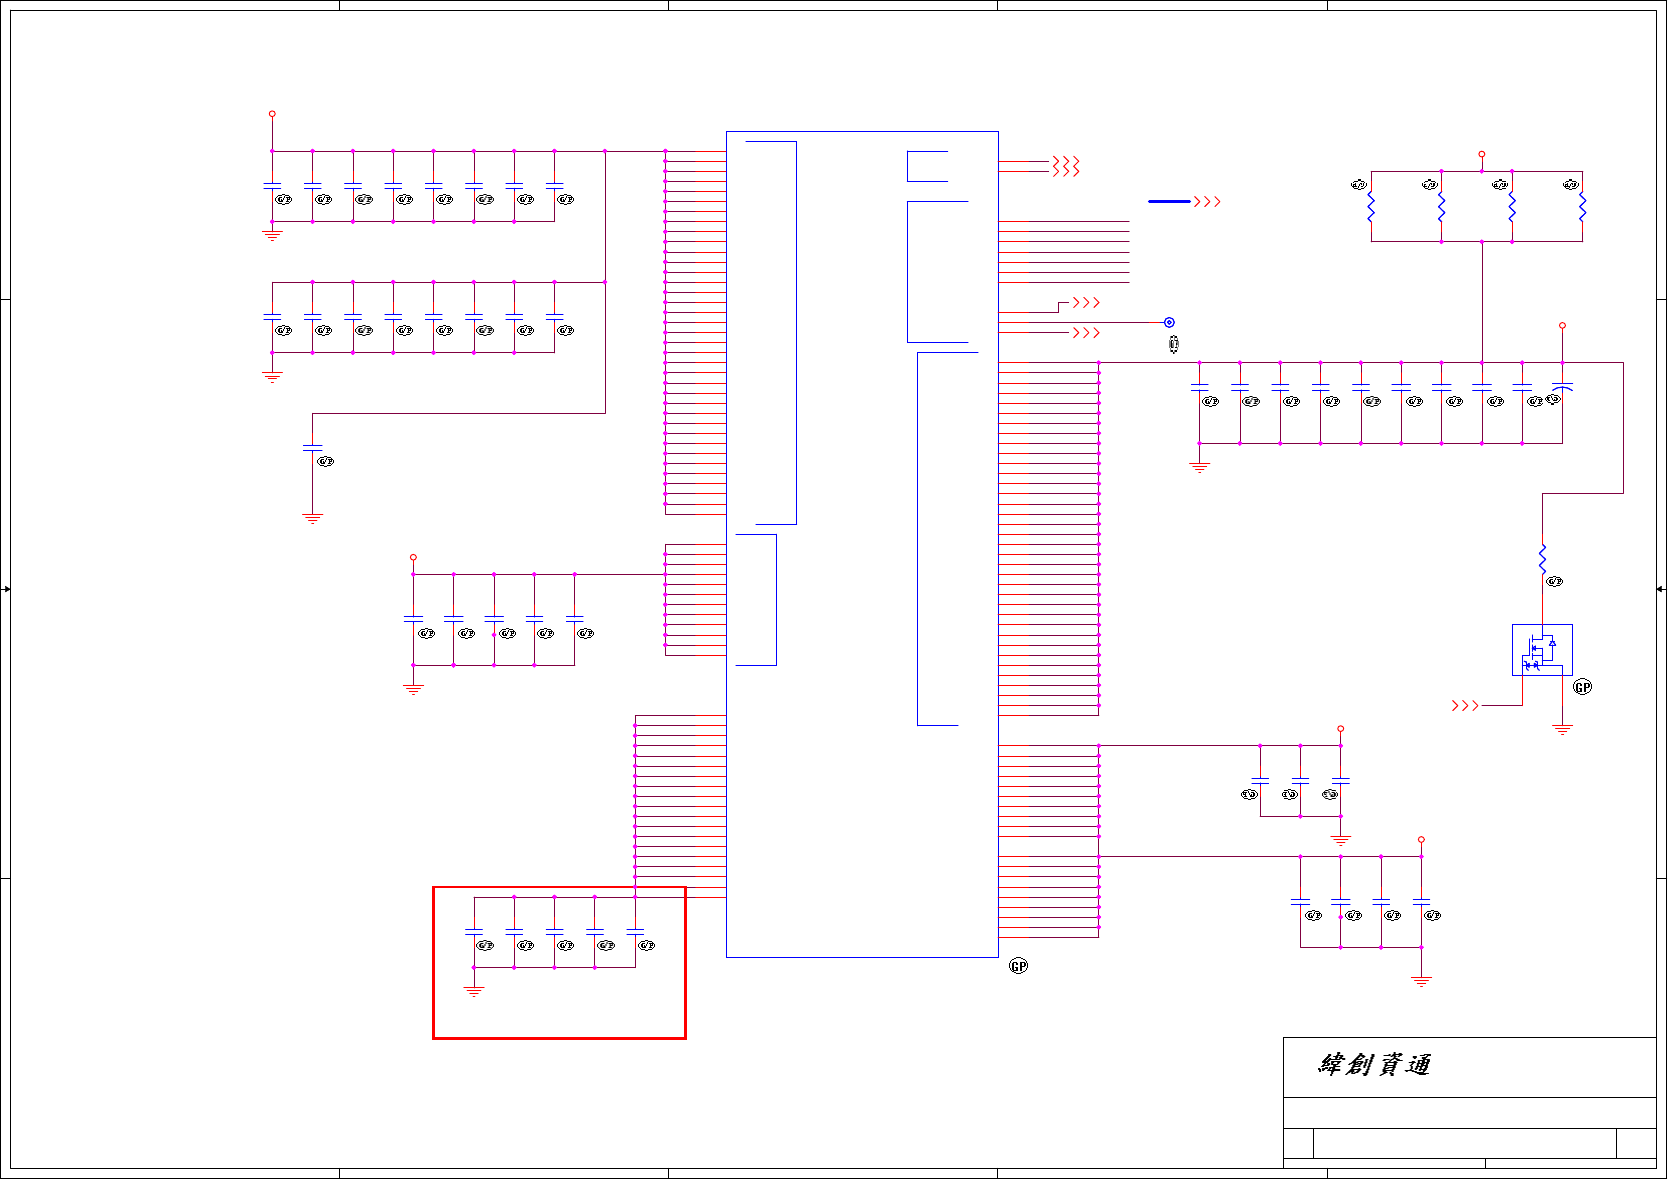
Task: Click the ground symbol beneath the MOSFET source
Action: coord(1562,730)
